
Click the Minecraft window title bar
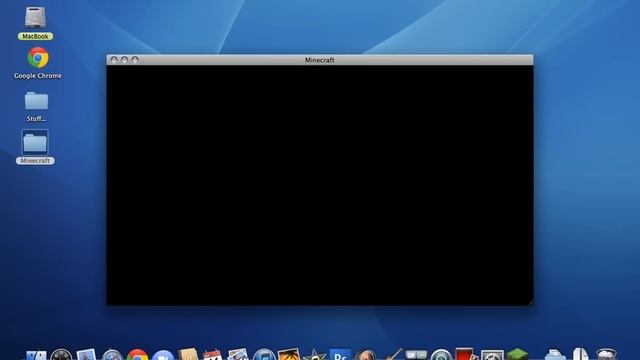coord(320,60)
